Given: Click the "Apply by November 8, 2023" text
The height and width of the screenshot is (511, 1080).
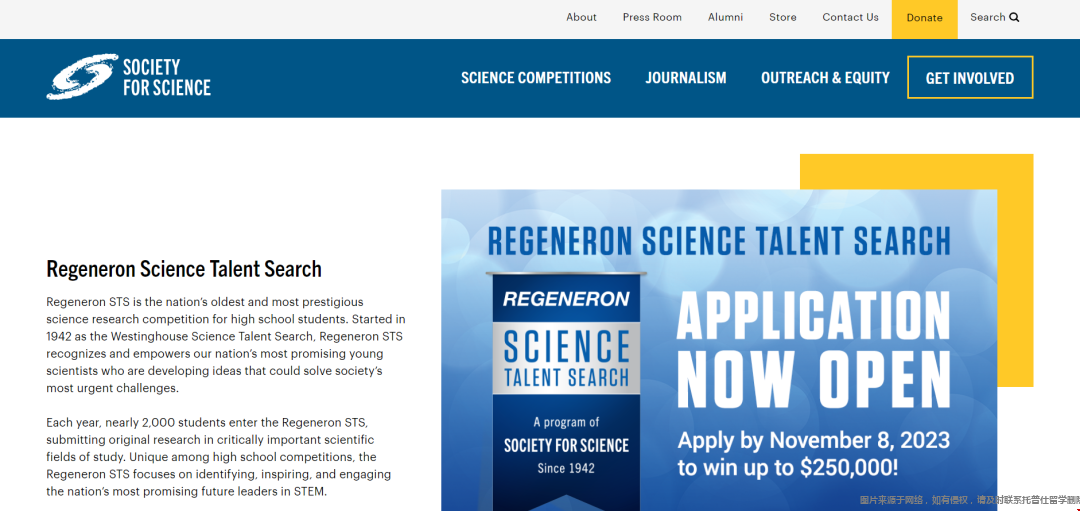Looking at the screenshot, I should (813, 439).
